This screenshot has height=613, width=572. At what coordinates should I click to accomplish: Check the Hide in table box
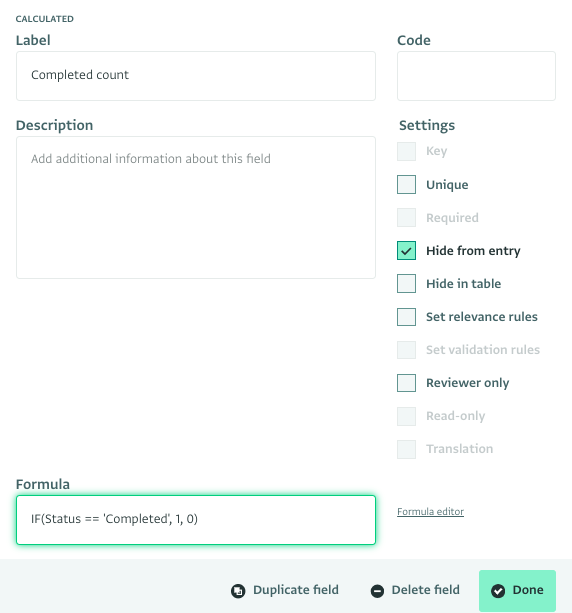pyautogui.click(x=406, y=283)
